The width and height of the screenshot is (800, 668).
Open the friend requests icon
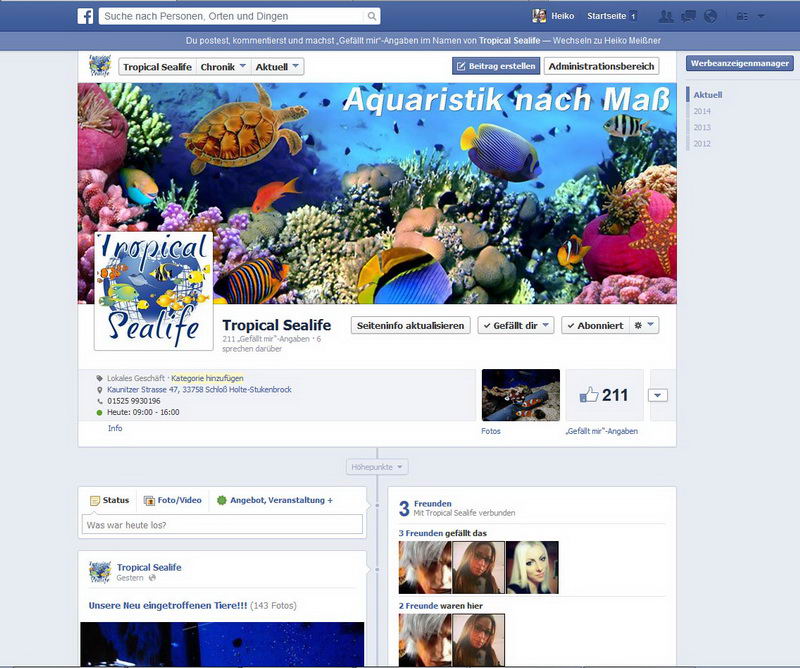tap(666, 16)
